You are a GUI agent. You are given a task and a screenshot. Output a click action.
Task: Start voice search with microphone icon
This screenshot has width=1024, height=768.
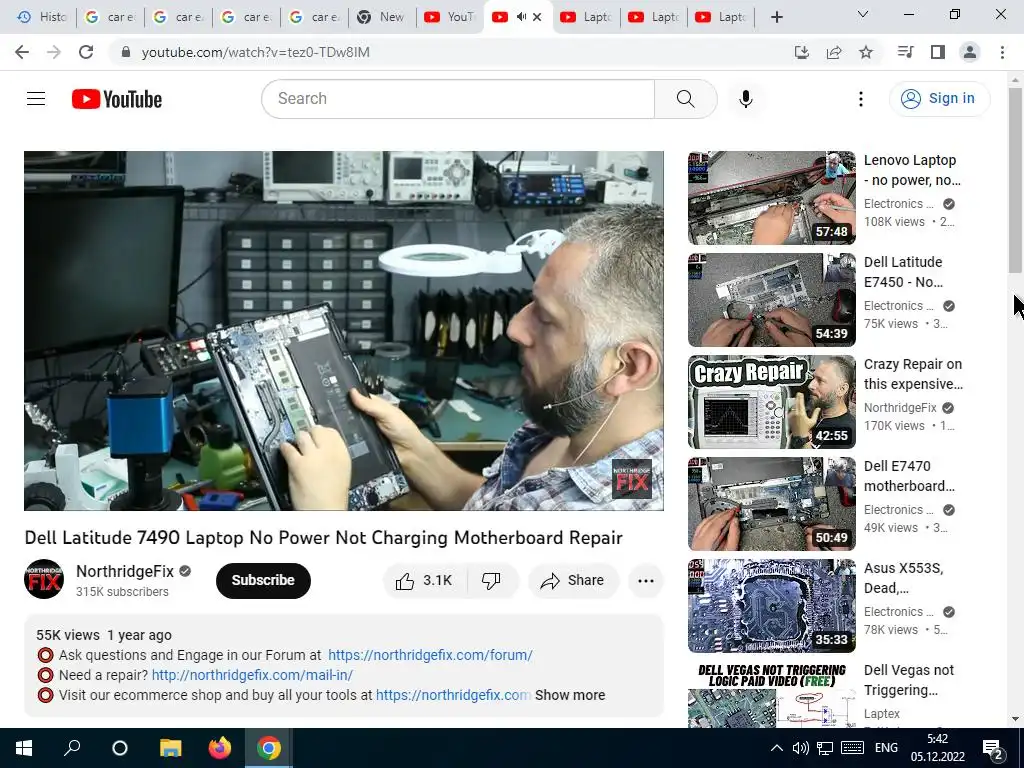click(x=746, y=99)
